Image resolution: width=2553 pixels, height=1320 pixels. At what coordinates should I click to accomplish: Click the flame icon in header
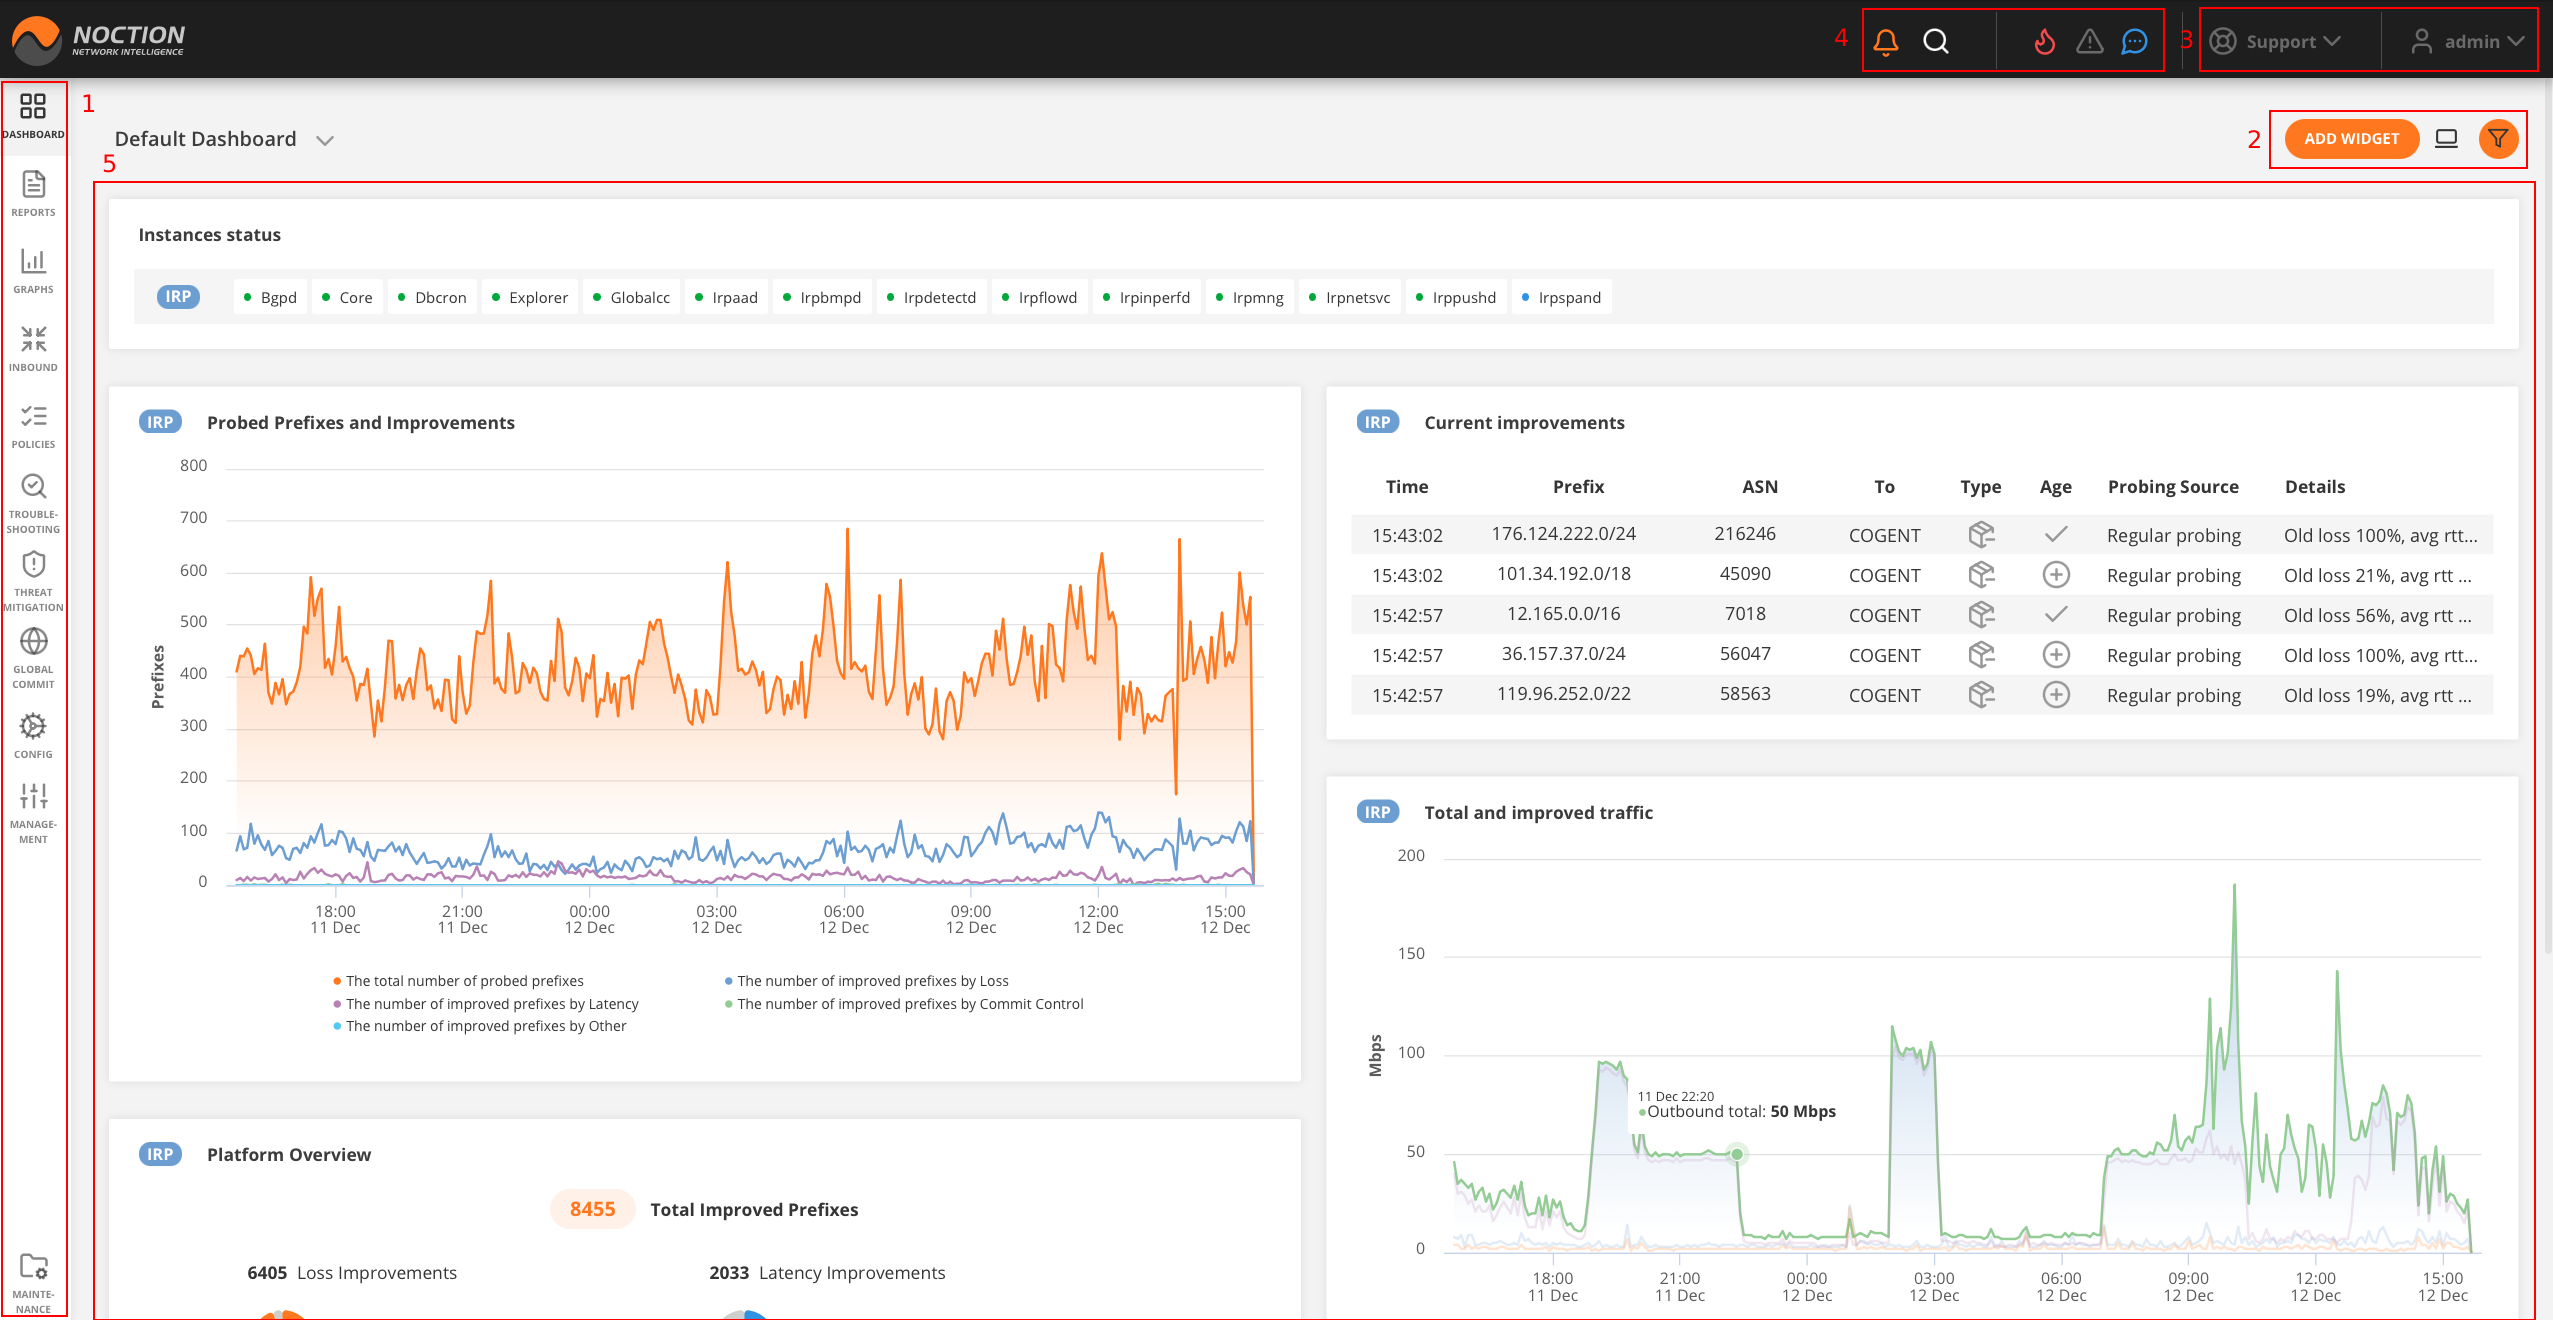point(2044,42)
